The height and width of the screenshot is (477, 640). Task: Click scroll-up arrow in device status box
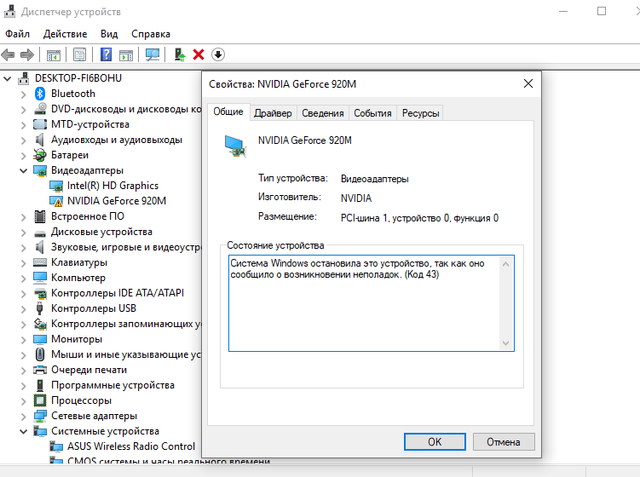(506, 264)
